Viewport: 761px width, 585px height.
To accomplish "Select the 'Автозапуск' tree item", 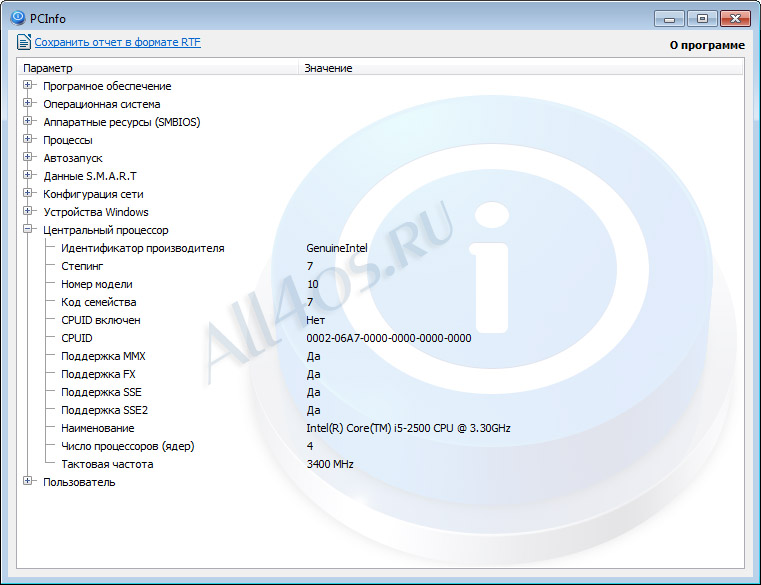I will pos(73,158).
